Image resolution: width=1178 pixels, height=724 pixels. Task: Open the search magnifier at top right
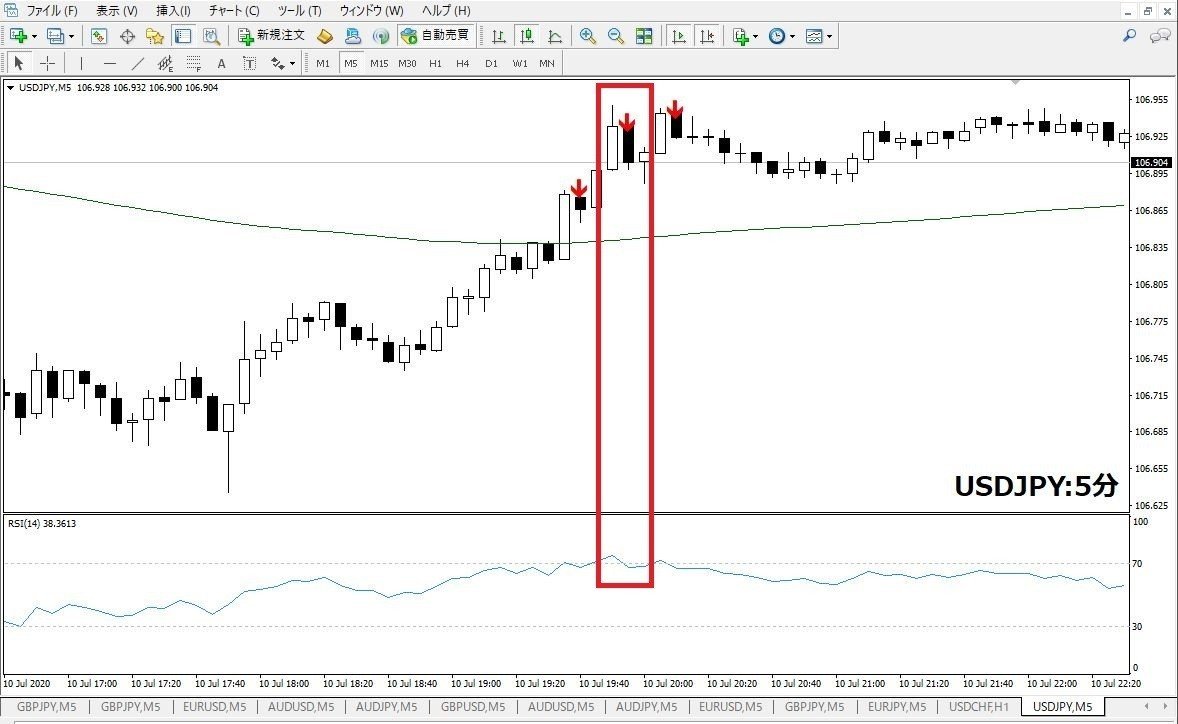pos(1129,35)
